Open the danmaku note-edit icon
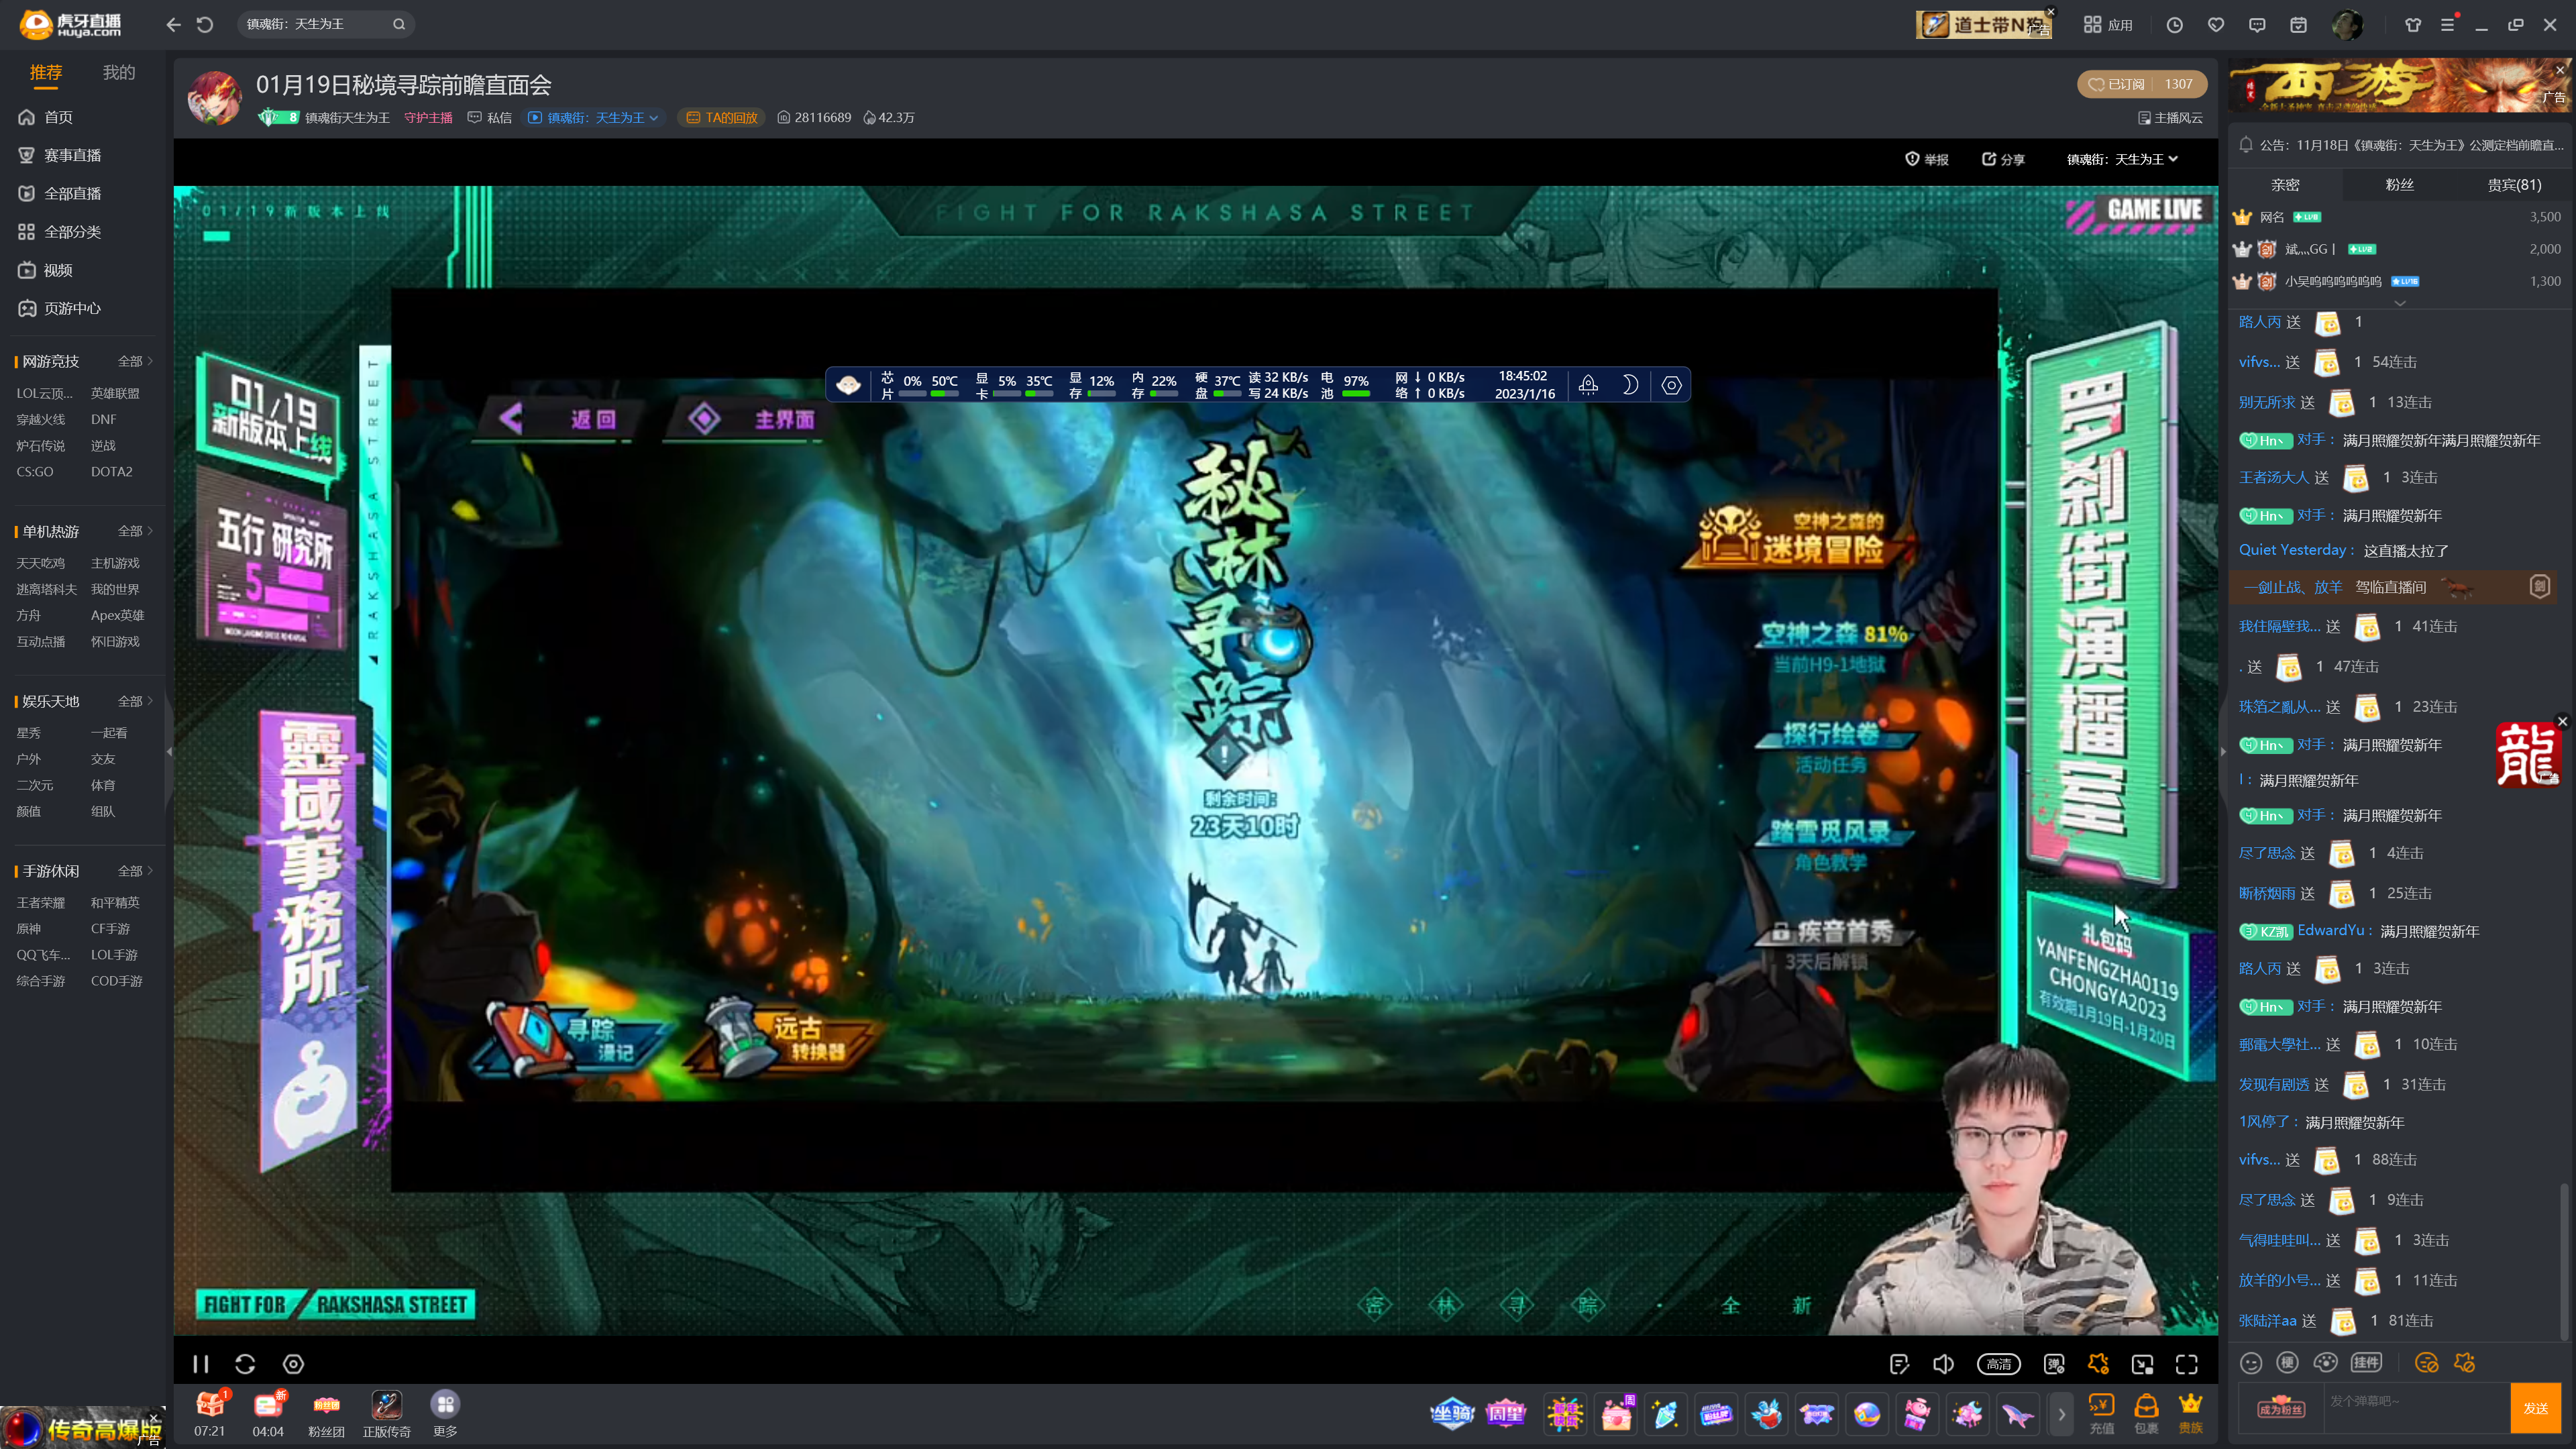Viewport: 2576px width, 1449px height. 1900,1364
